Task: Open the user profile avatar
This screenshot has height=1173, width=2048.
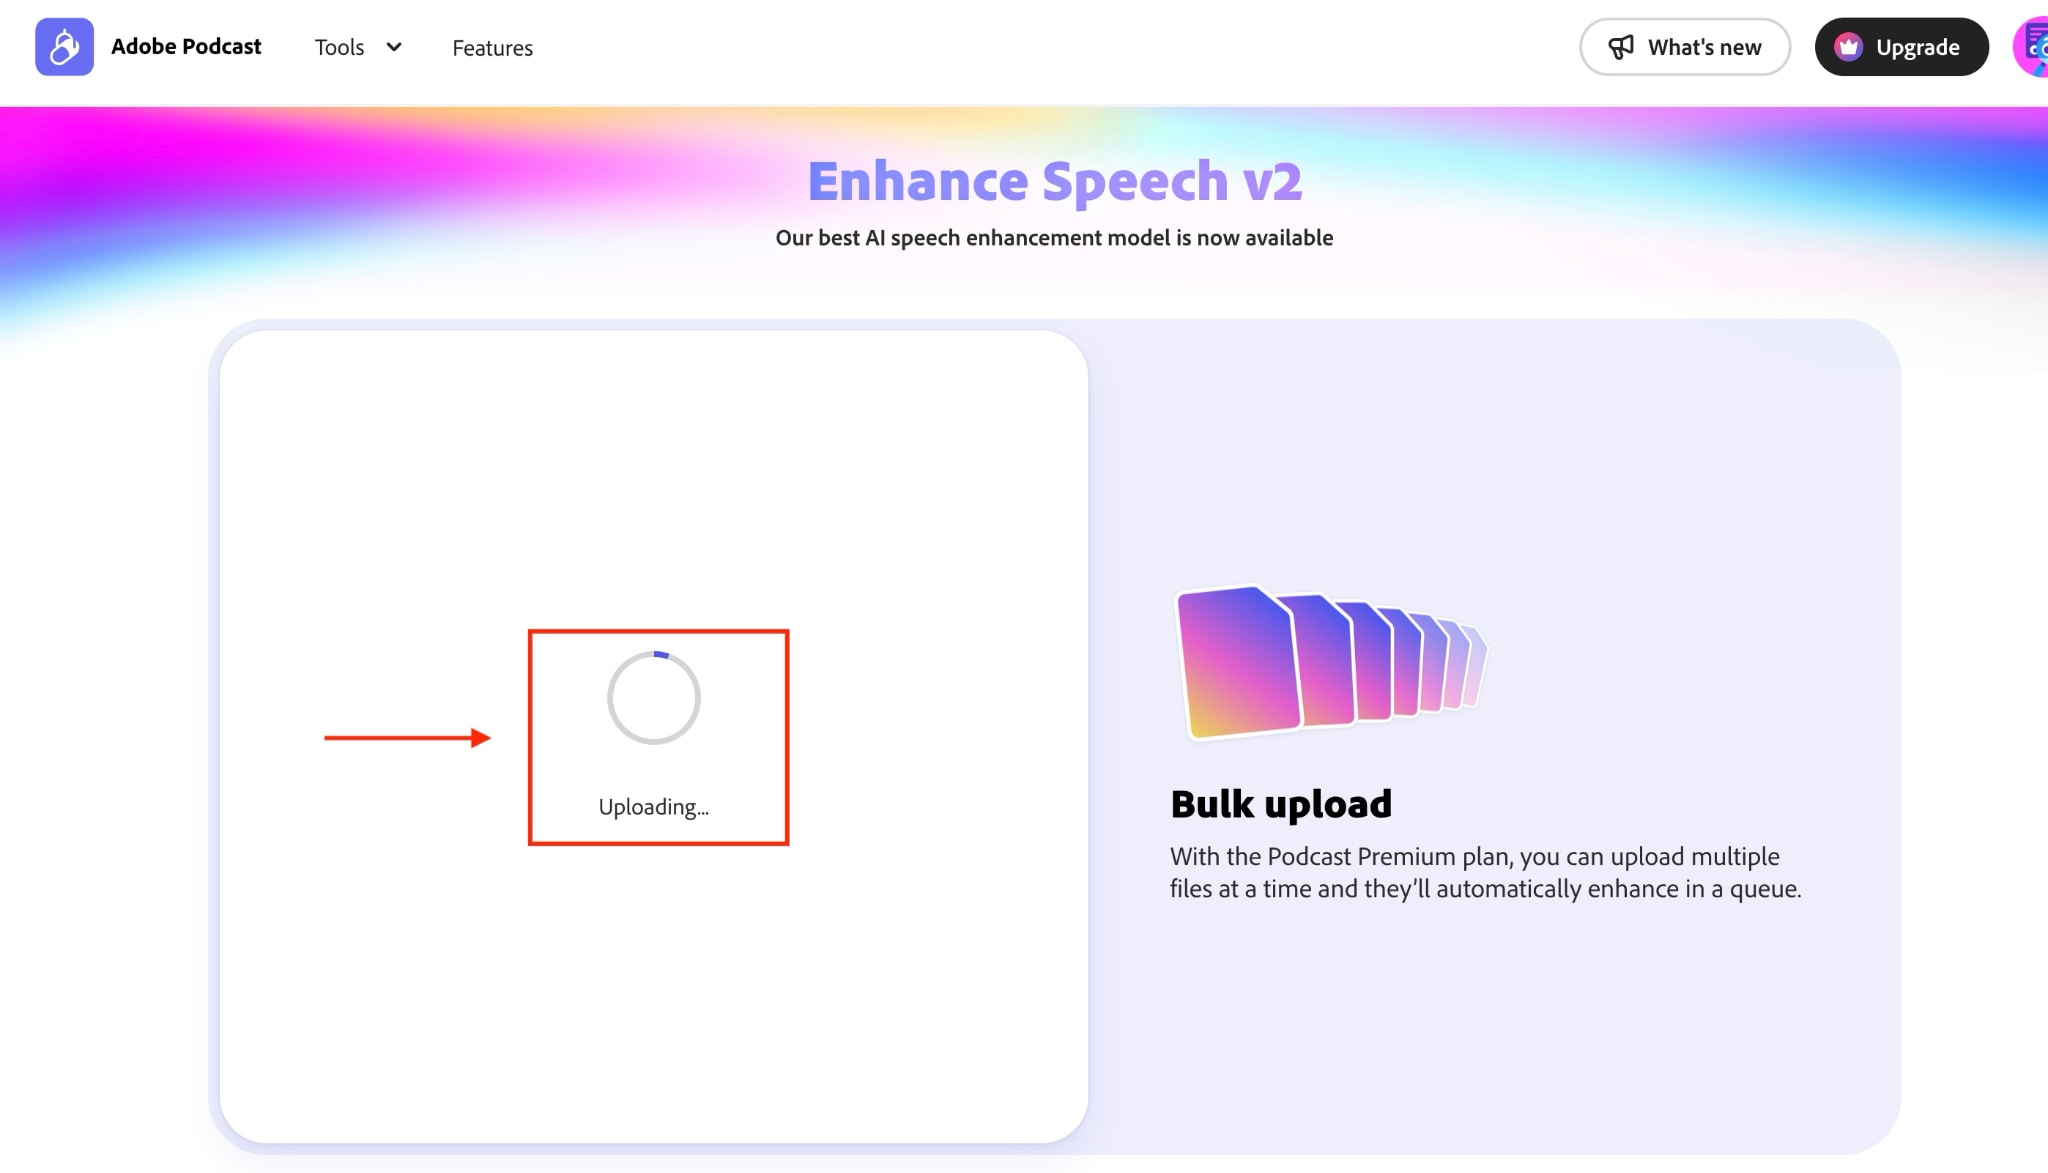Action: 2033,47
